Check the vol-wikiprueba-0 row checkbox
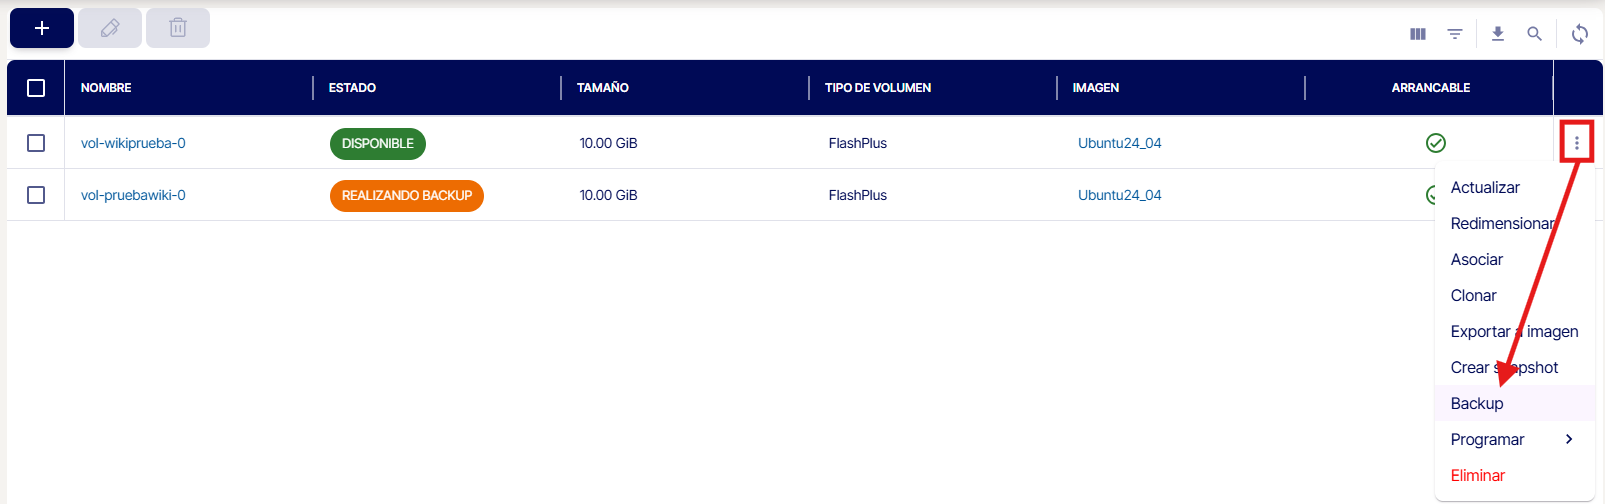Image resolution: width=1605 pixels, height=504 pixels. point(36,143)
